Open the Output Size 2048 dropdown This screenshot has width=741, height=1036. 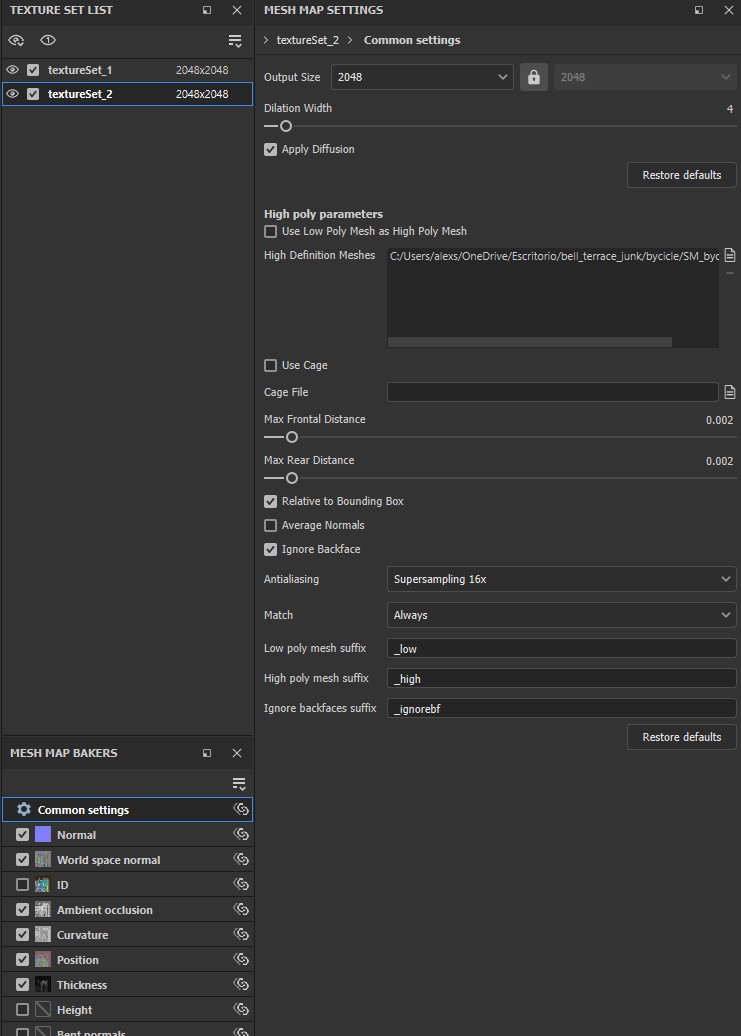pos(422,77)
